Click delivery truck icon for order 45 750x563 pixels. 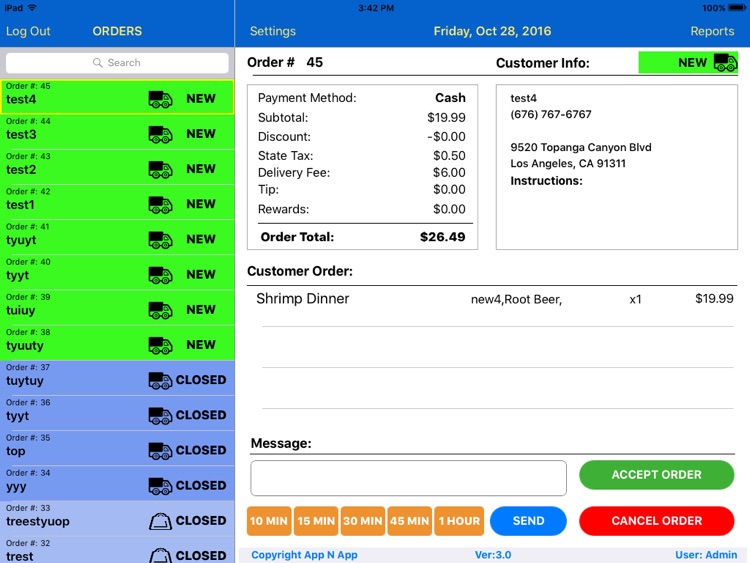(x=160, y=99)
